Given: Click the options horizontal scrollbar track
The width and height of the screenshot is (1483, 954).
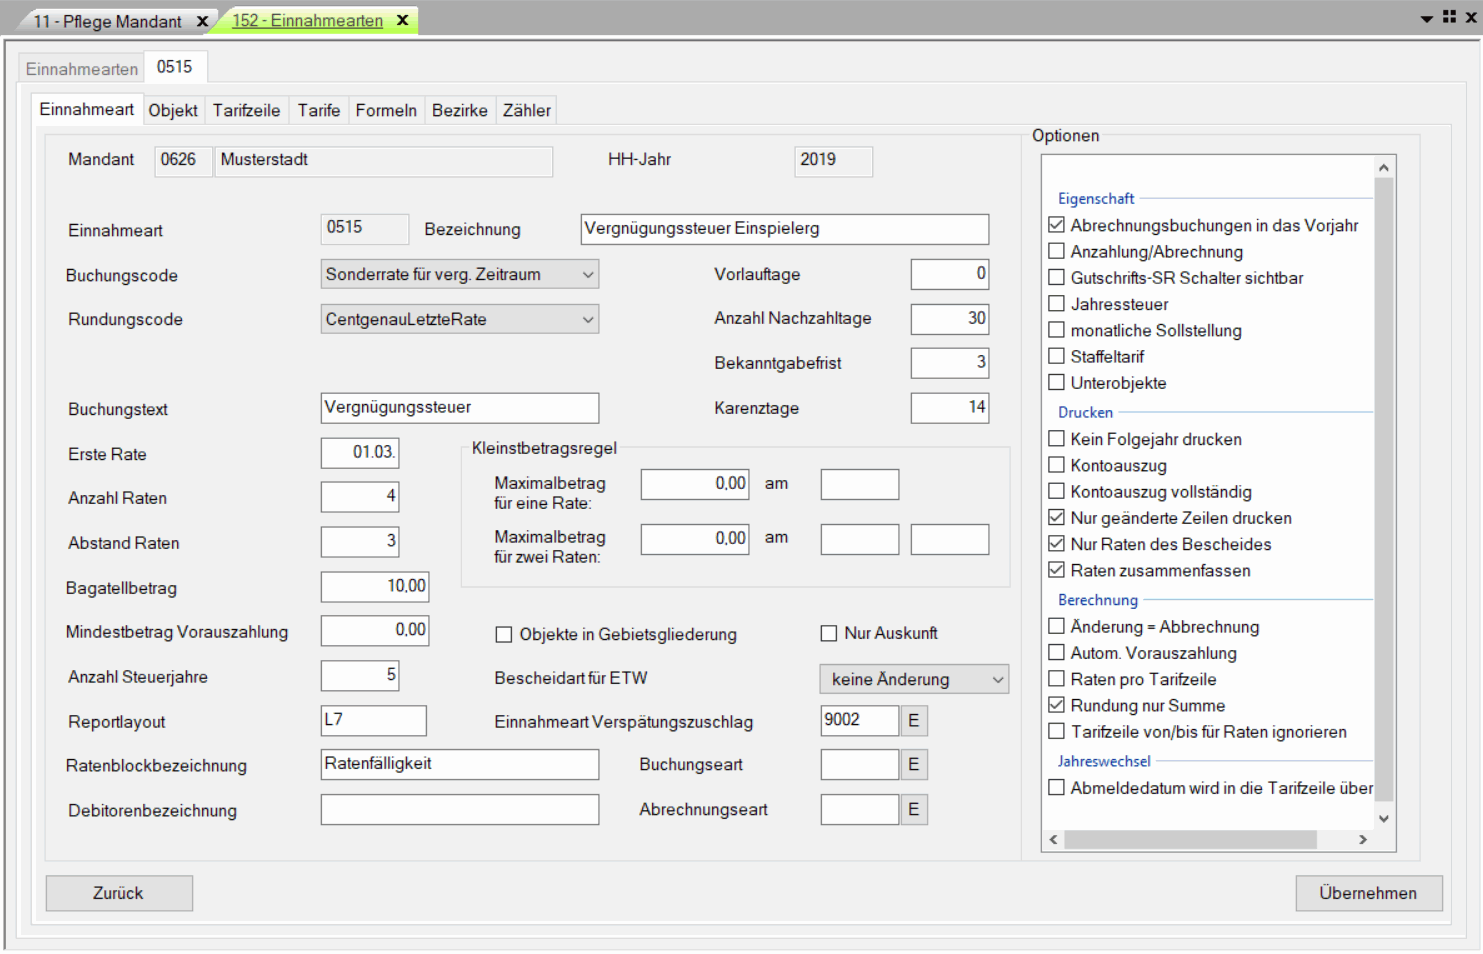Looking at the screenshot, I should (1336, 840).
